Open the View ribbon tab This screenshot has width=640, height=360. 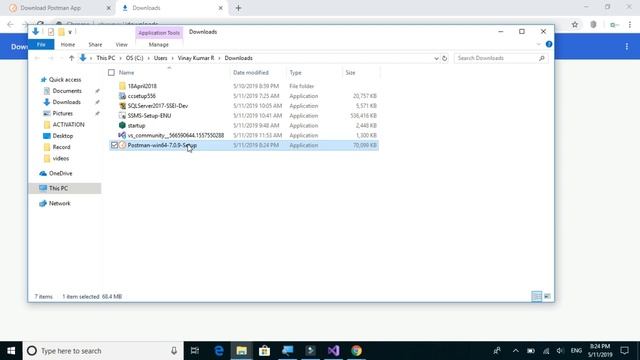[121, 44]
